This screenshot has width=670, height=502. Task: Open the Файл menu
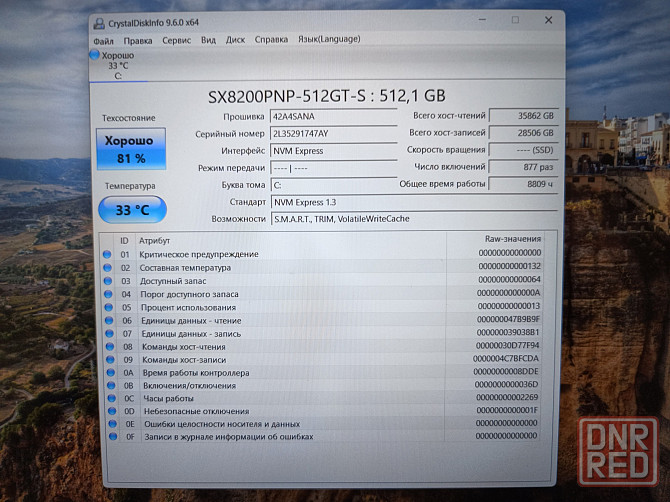pos(103,41)
